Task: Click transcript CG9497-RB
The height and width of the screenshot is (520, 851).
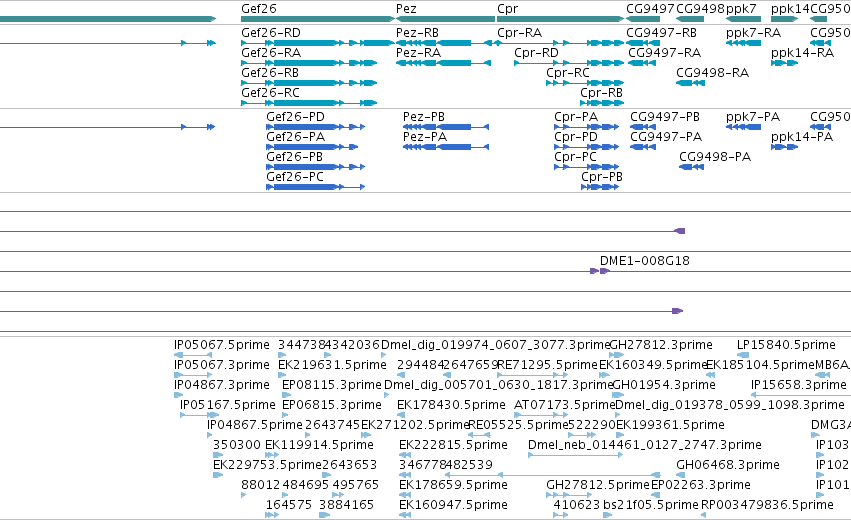Action: coord(662,33)
